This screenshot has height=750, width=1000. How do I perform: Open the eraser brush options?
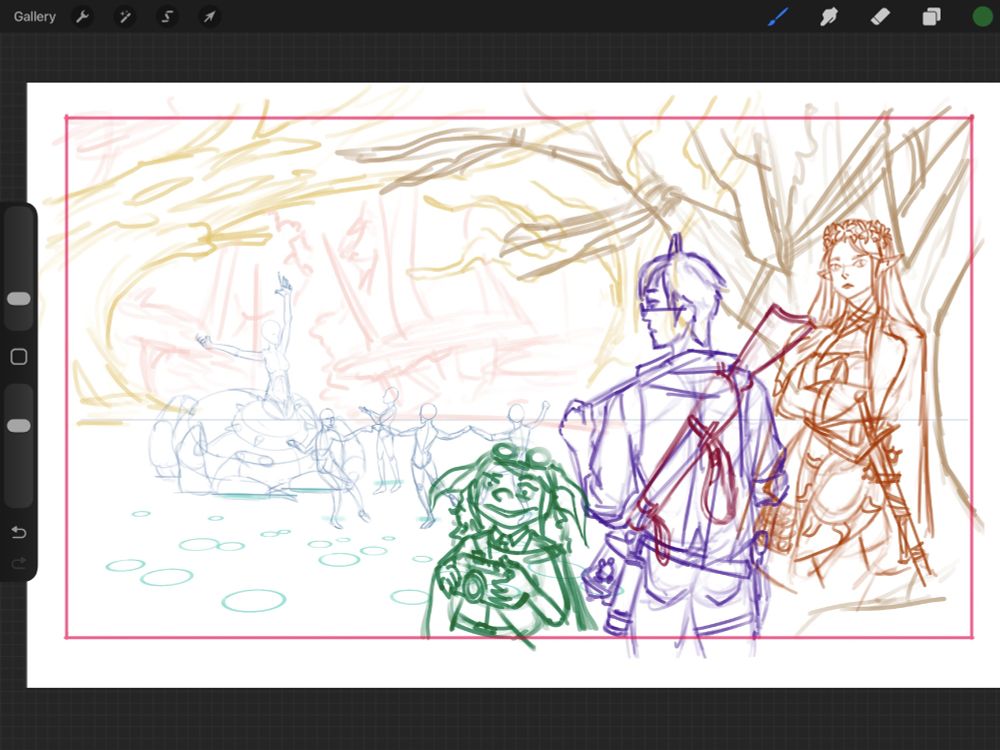[881, 16]
